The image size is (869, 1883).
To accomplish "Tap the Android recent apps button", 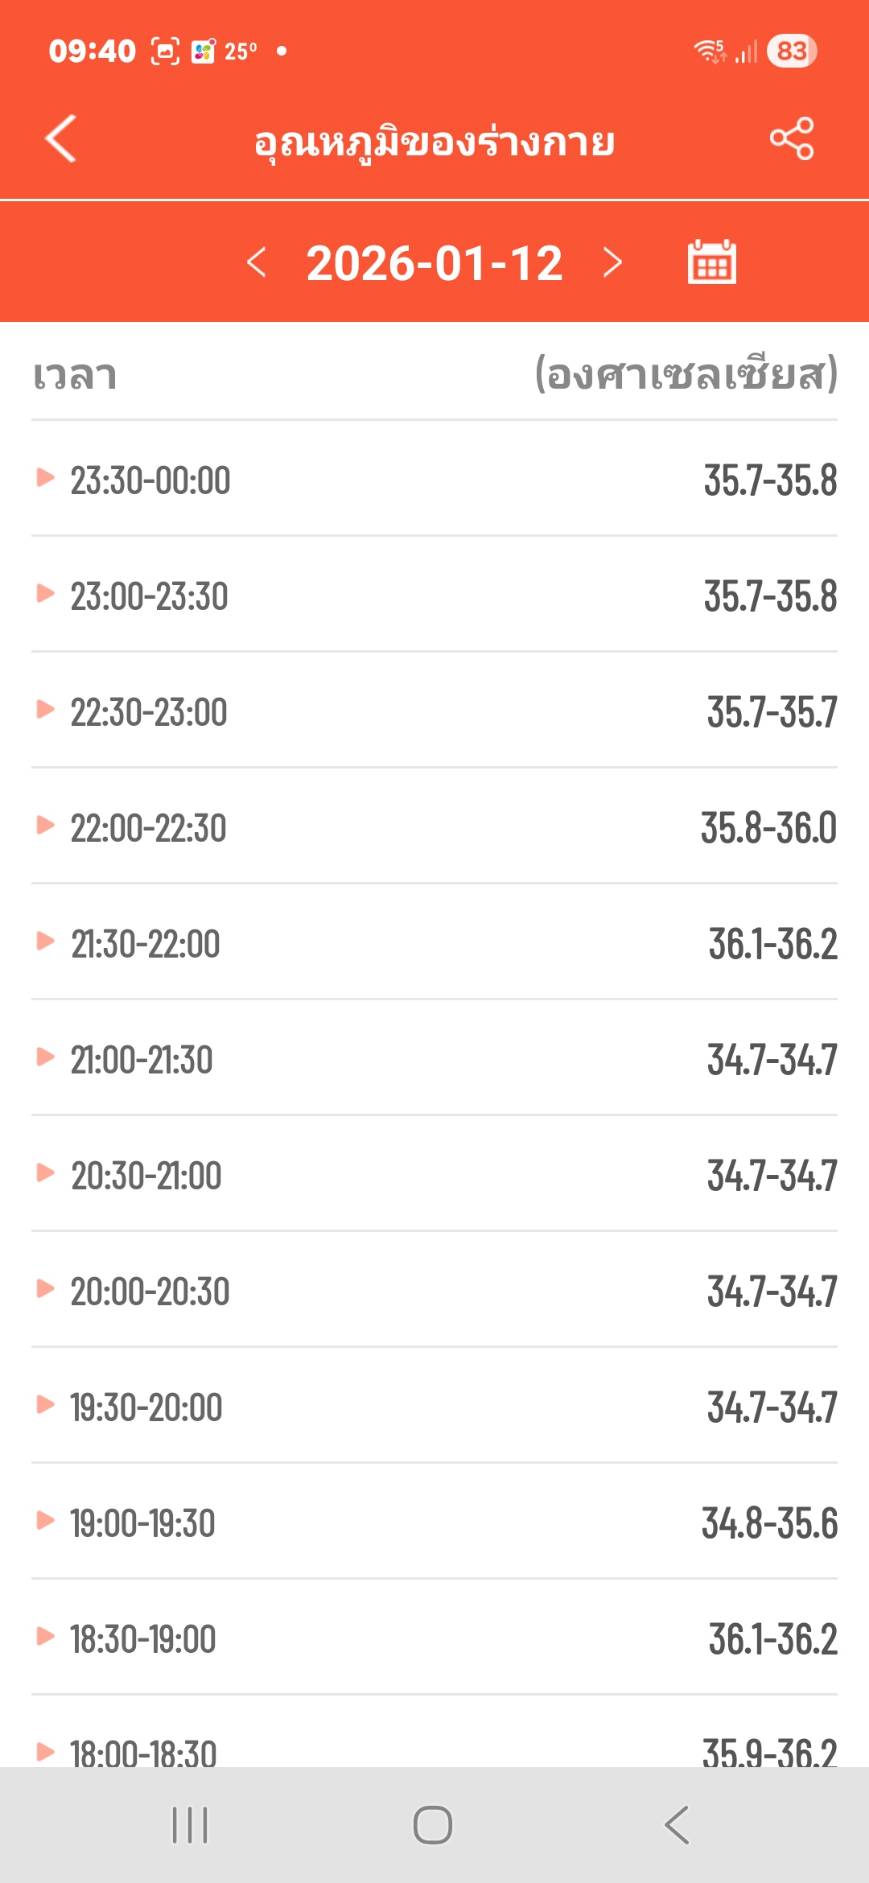I will pos(190,1824).
